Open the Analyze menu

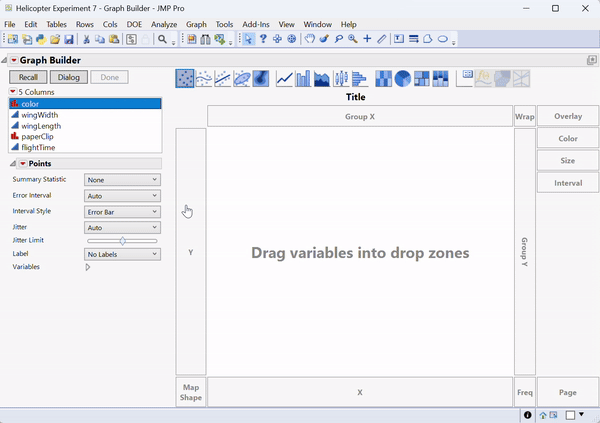click(x=163, y=24)
